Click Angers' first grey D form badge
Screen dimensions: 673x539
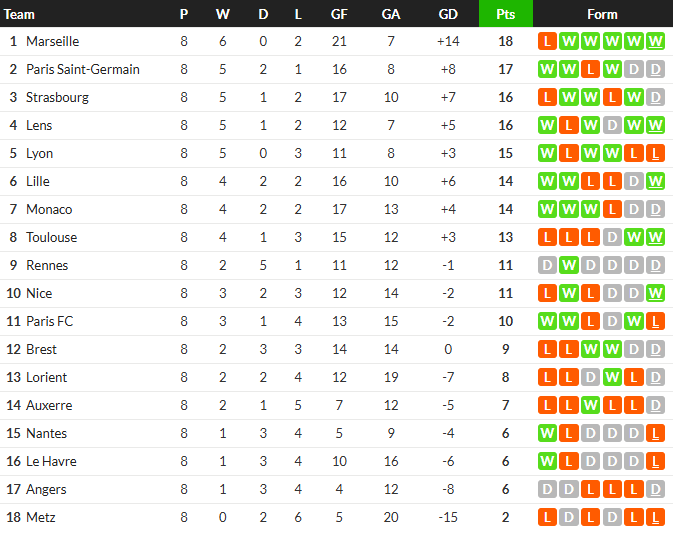pyautogui.click(x=547, y=489)
